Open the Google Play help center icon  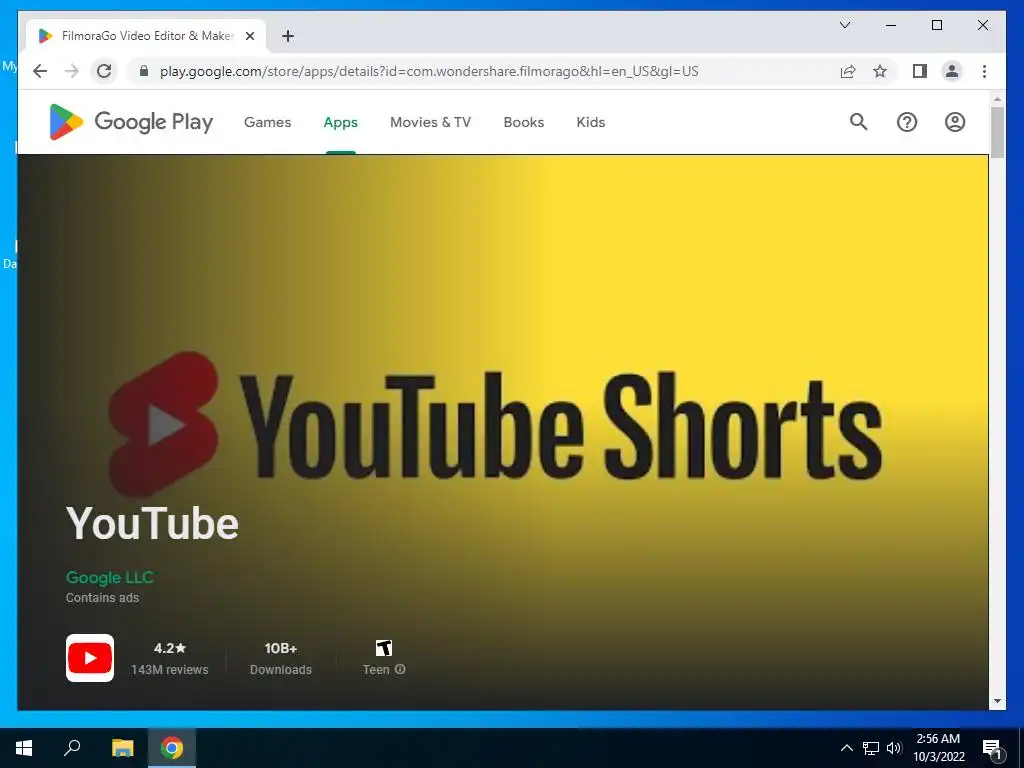click(x=906, y=122)
